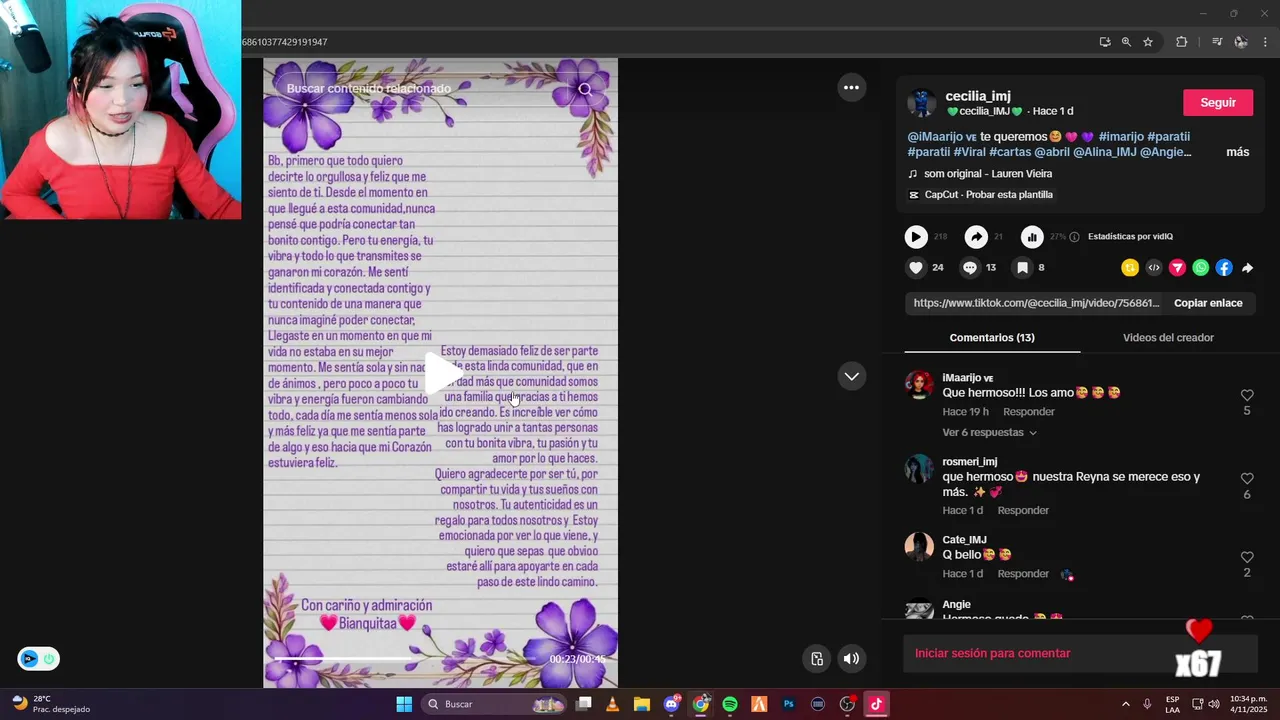Send to friends with red paper-plane icon

[x=1177, y=267]
